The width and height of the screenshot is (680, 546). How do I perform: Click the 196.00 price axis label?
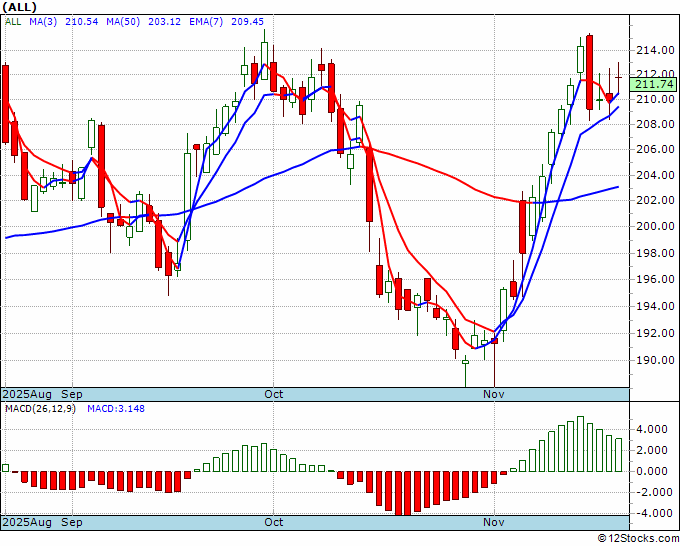pos(655,280)
